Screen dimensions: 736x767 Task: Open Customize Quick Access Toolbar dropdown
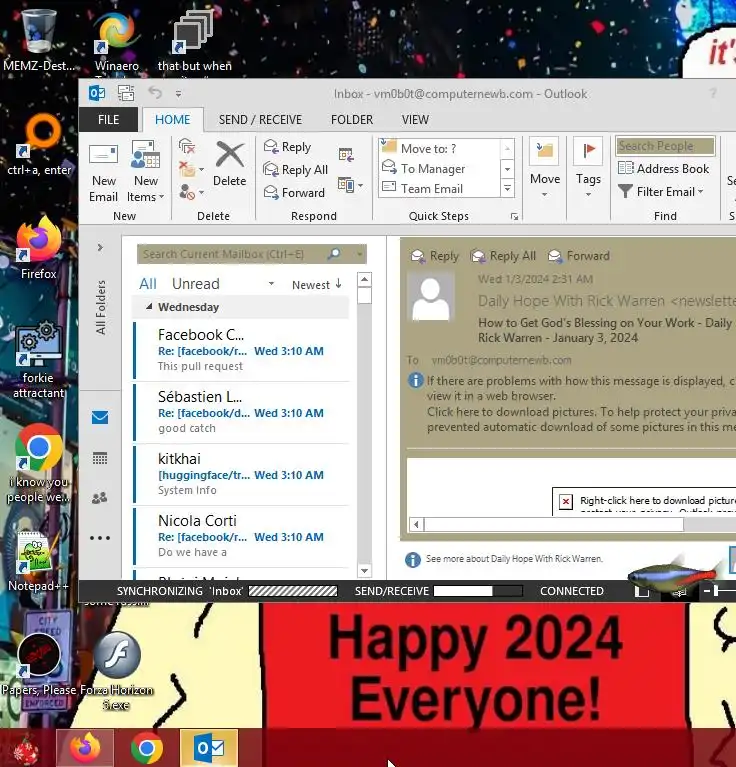[178, 93]
